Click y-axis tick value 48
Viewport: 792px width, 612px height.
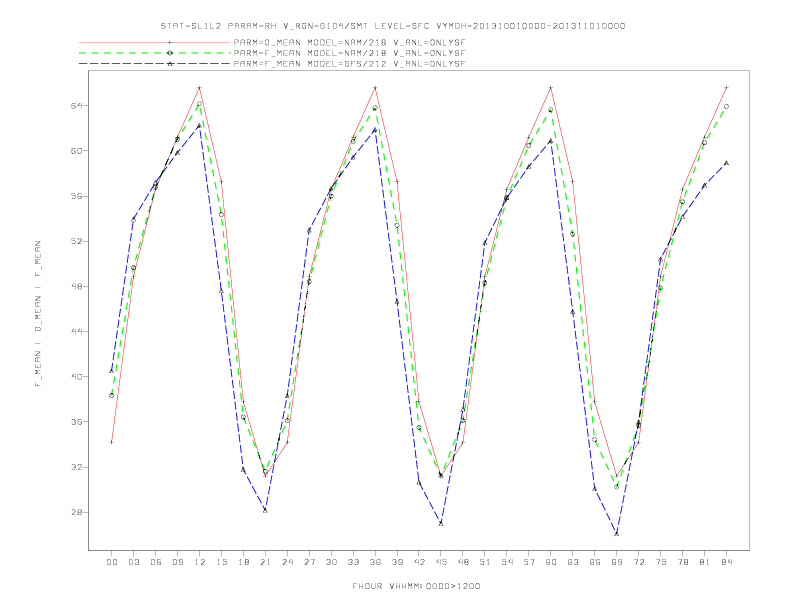click(77, 286)
